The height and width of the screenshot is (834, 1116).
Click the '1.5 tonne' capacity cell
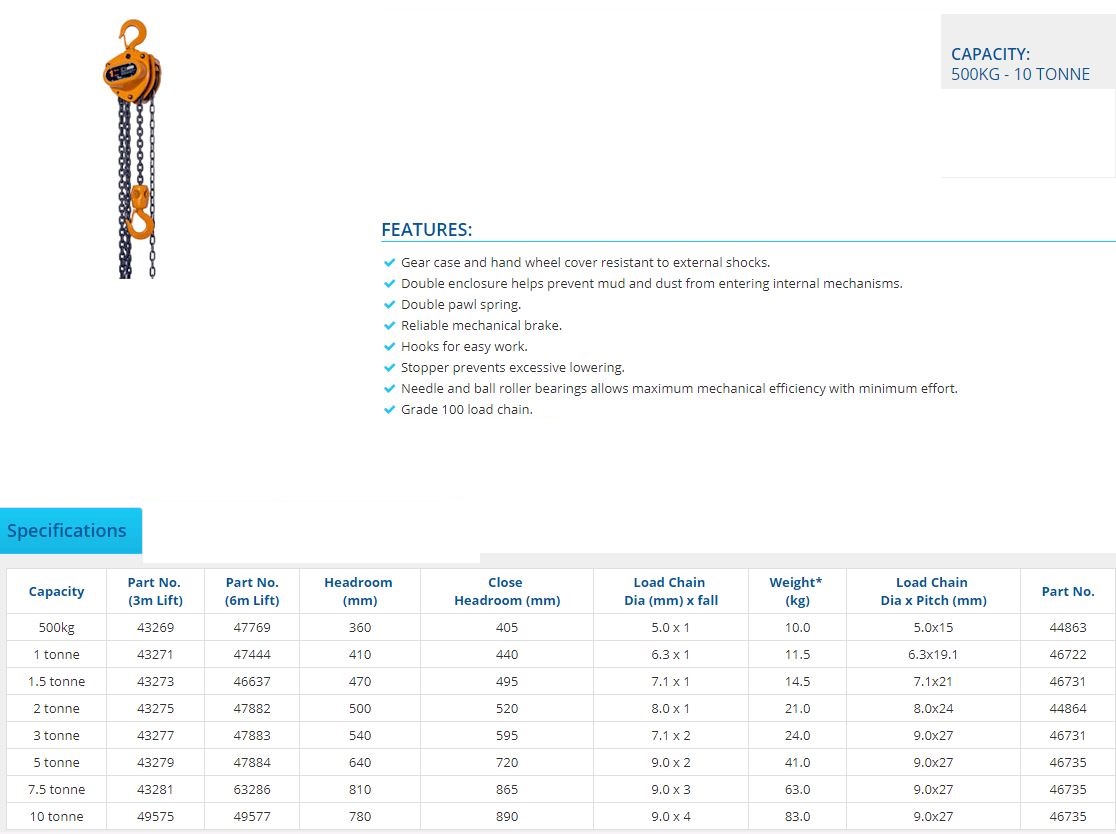click(56, 682)
